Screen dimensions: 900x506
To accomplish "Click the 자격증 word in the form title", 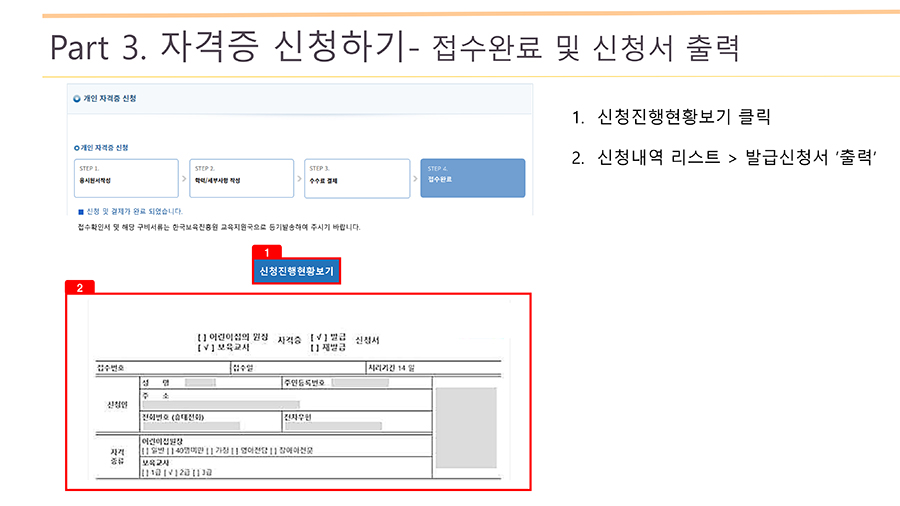I will (x=289, y=341).
